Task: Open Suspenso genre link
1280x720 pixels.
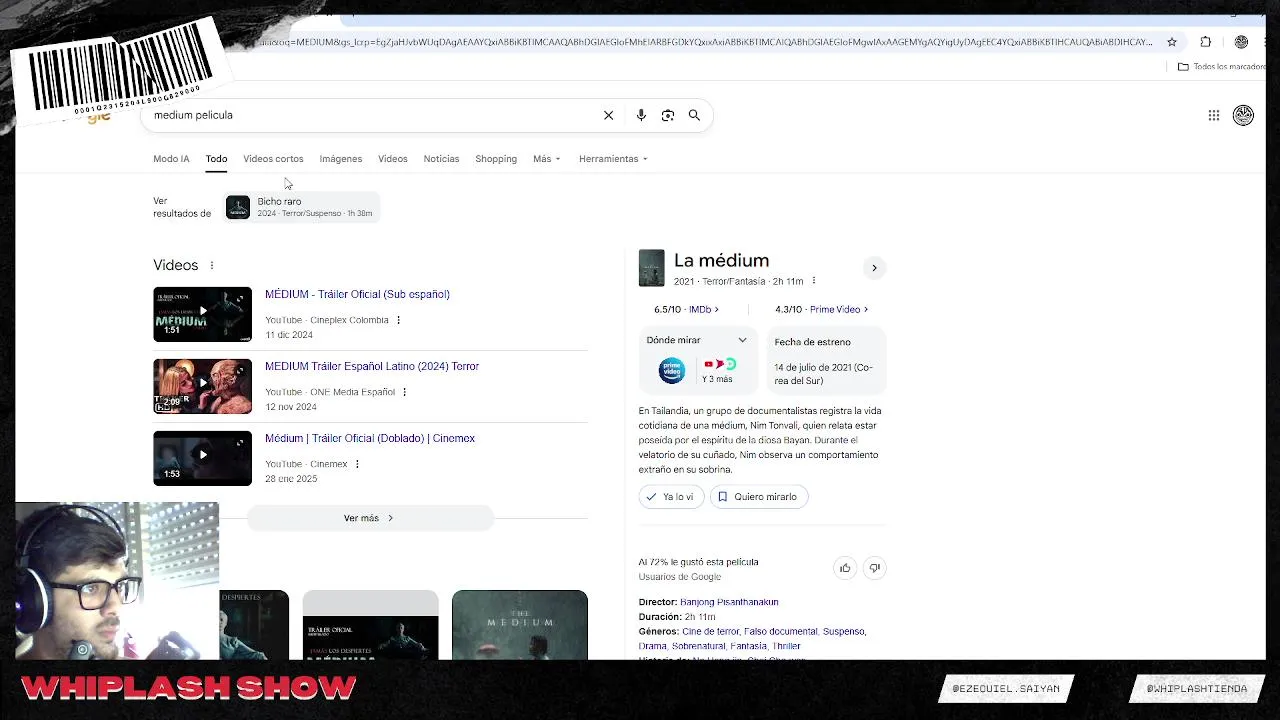Action: point(843,632)
